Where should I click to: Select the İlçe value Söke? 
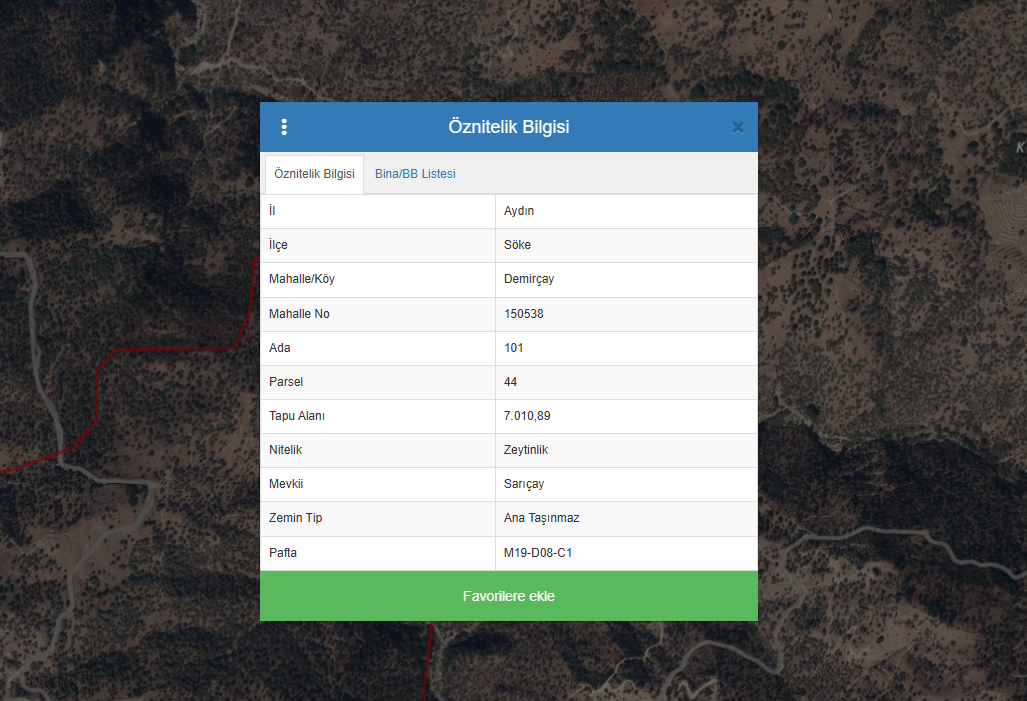point(517,245)
